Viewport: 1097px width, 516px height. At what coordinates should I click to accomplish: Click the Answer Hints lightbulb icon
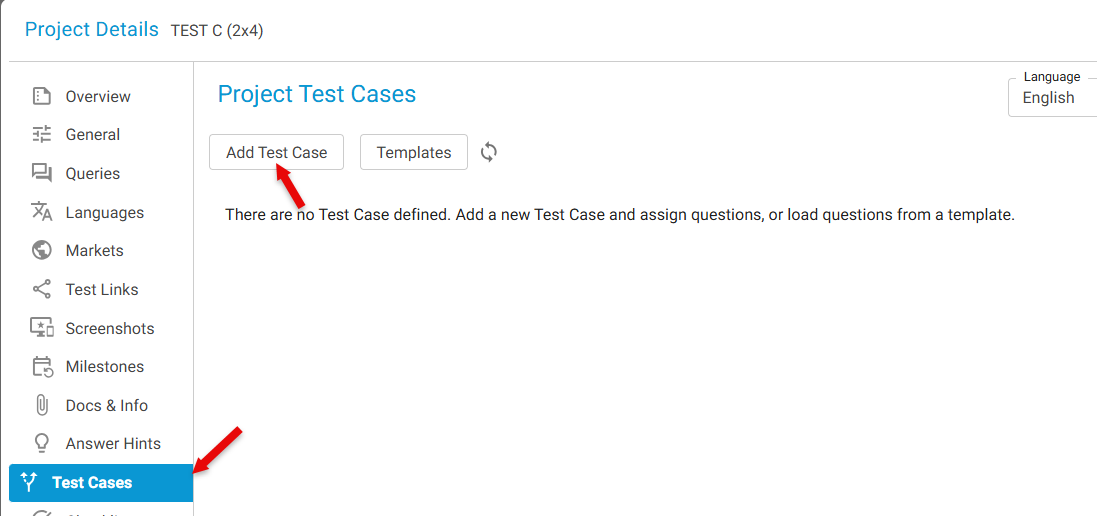[x=42, y=443]
